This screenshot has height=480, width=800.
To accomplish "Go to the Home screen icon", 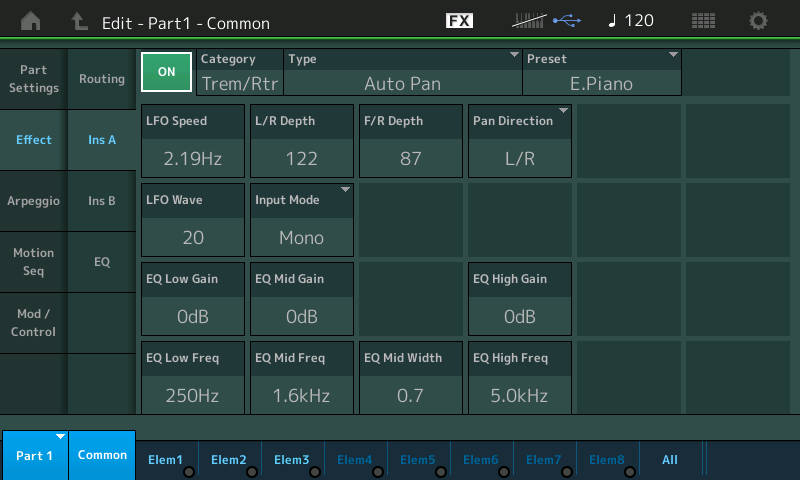I will [x=32, y=21].
